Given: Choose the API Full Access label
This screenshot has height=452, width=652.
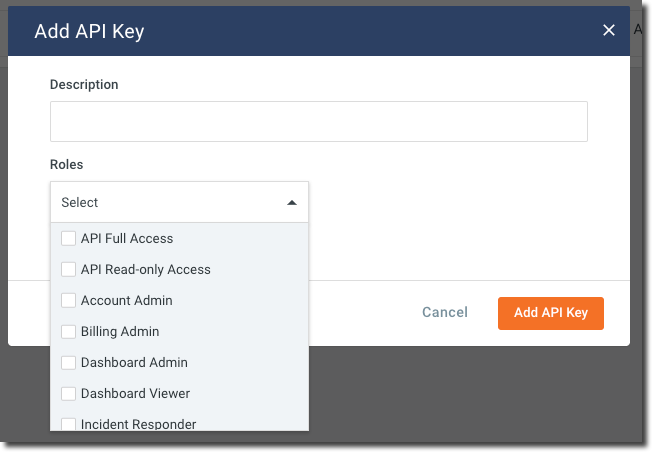Looking at the screenshot, I should point(127,238).
